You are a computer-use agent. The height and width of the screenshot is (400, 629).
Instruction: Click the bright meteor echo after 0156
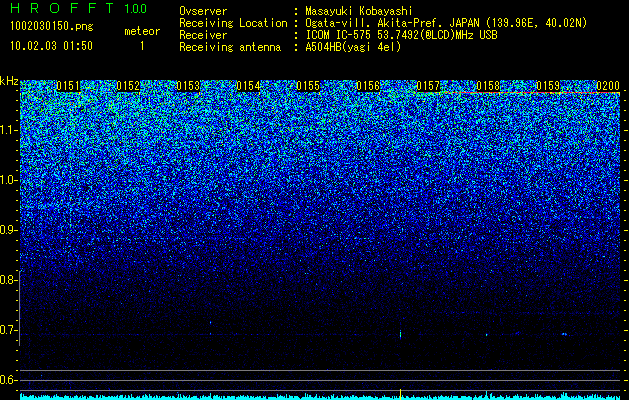pos(400,335)
